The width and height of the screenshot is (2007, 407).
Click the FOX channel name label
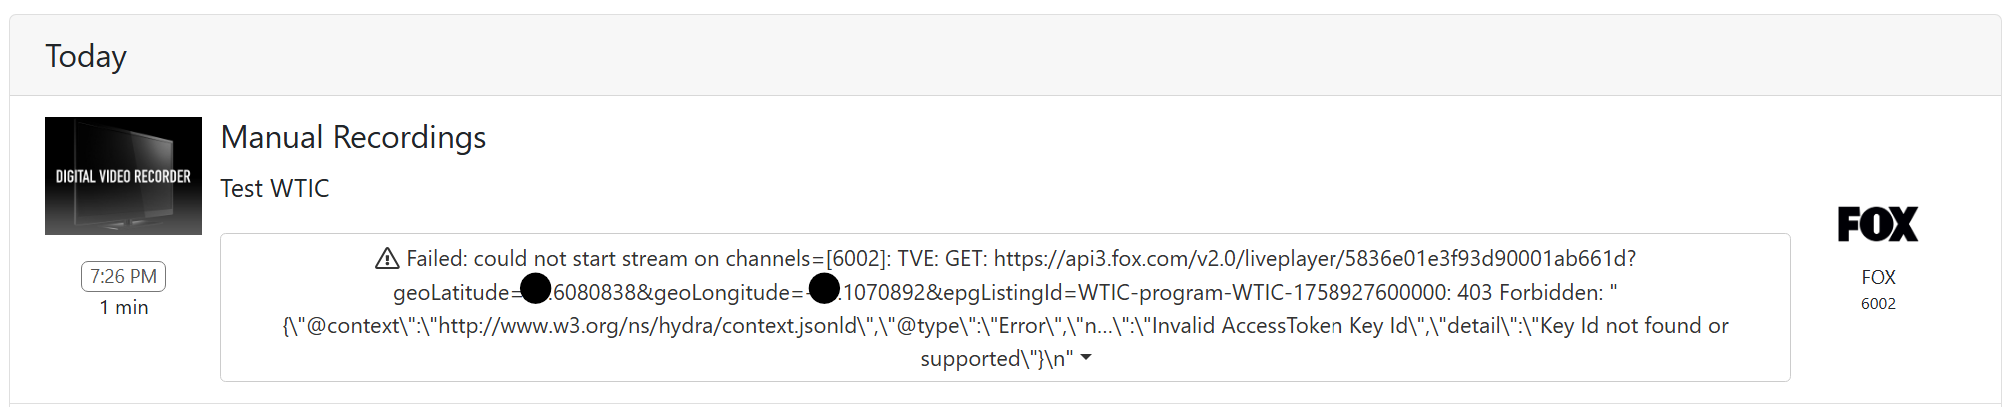pyautogui.click(x=1878, y=277)
